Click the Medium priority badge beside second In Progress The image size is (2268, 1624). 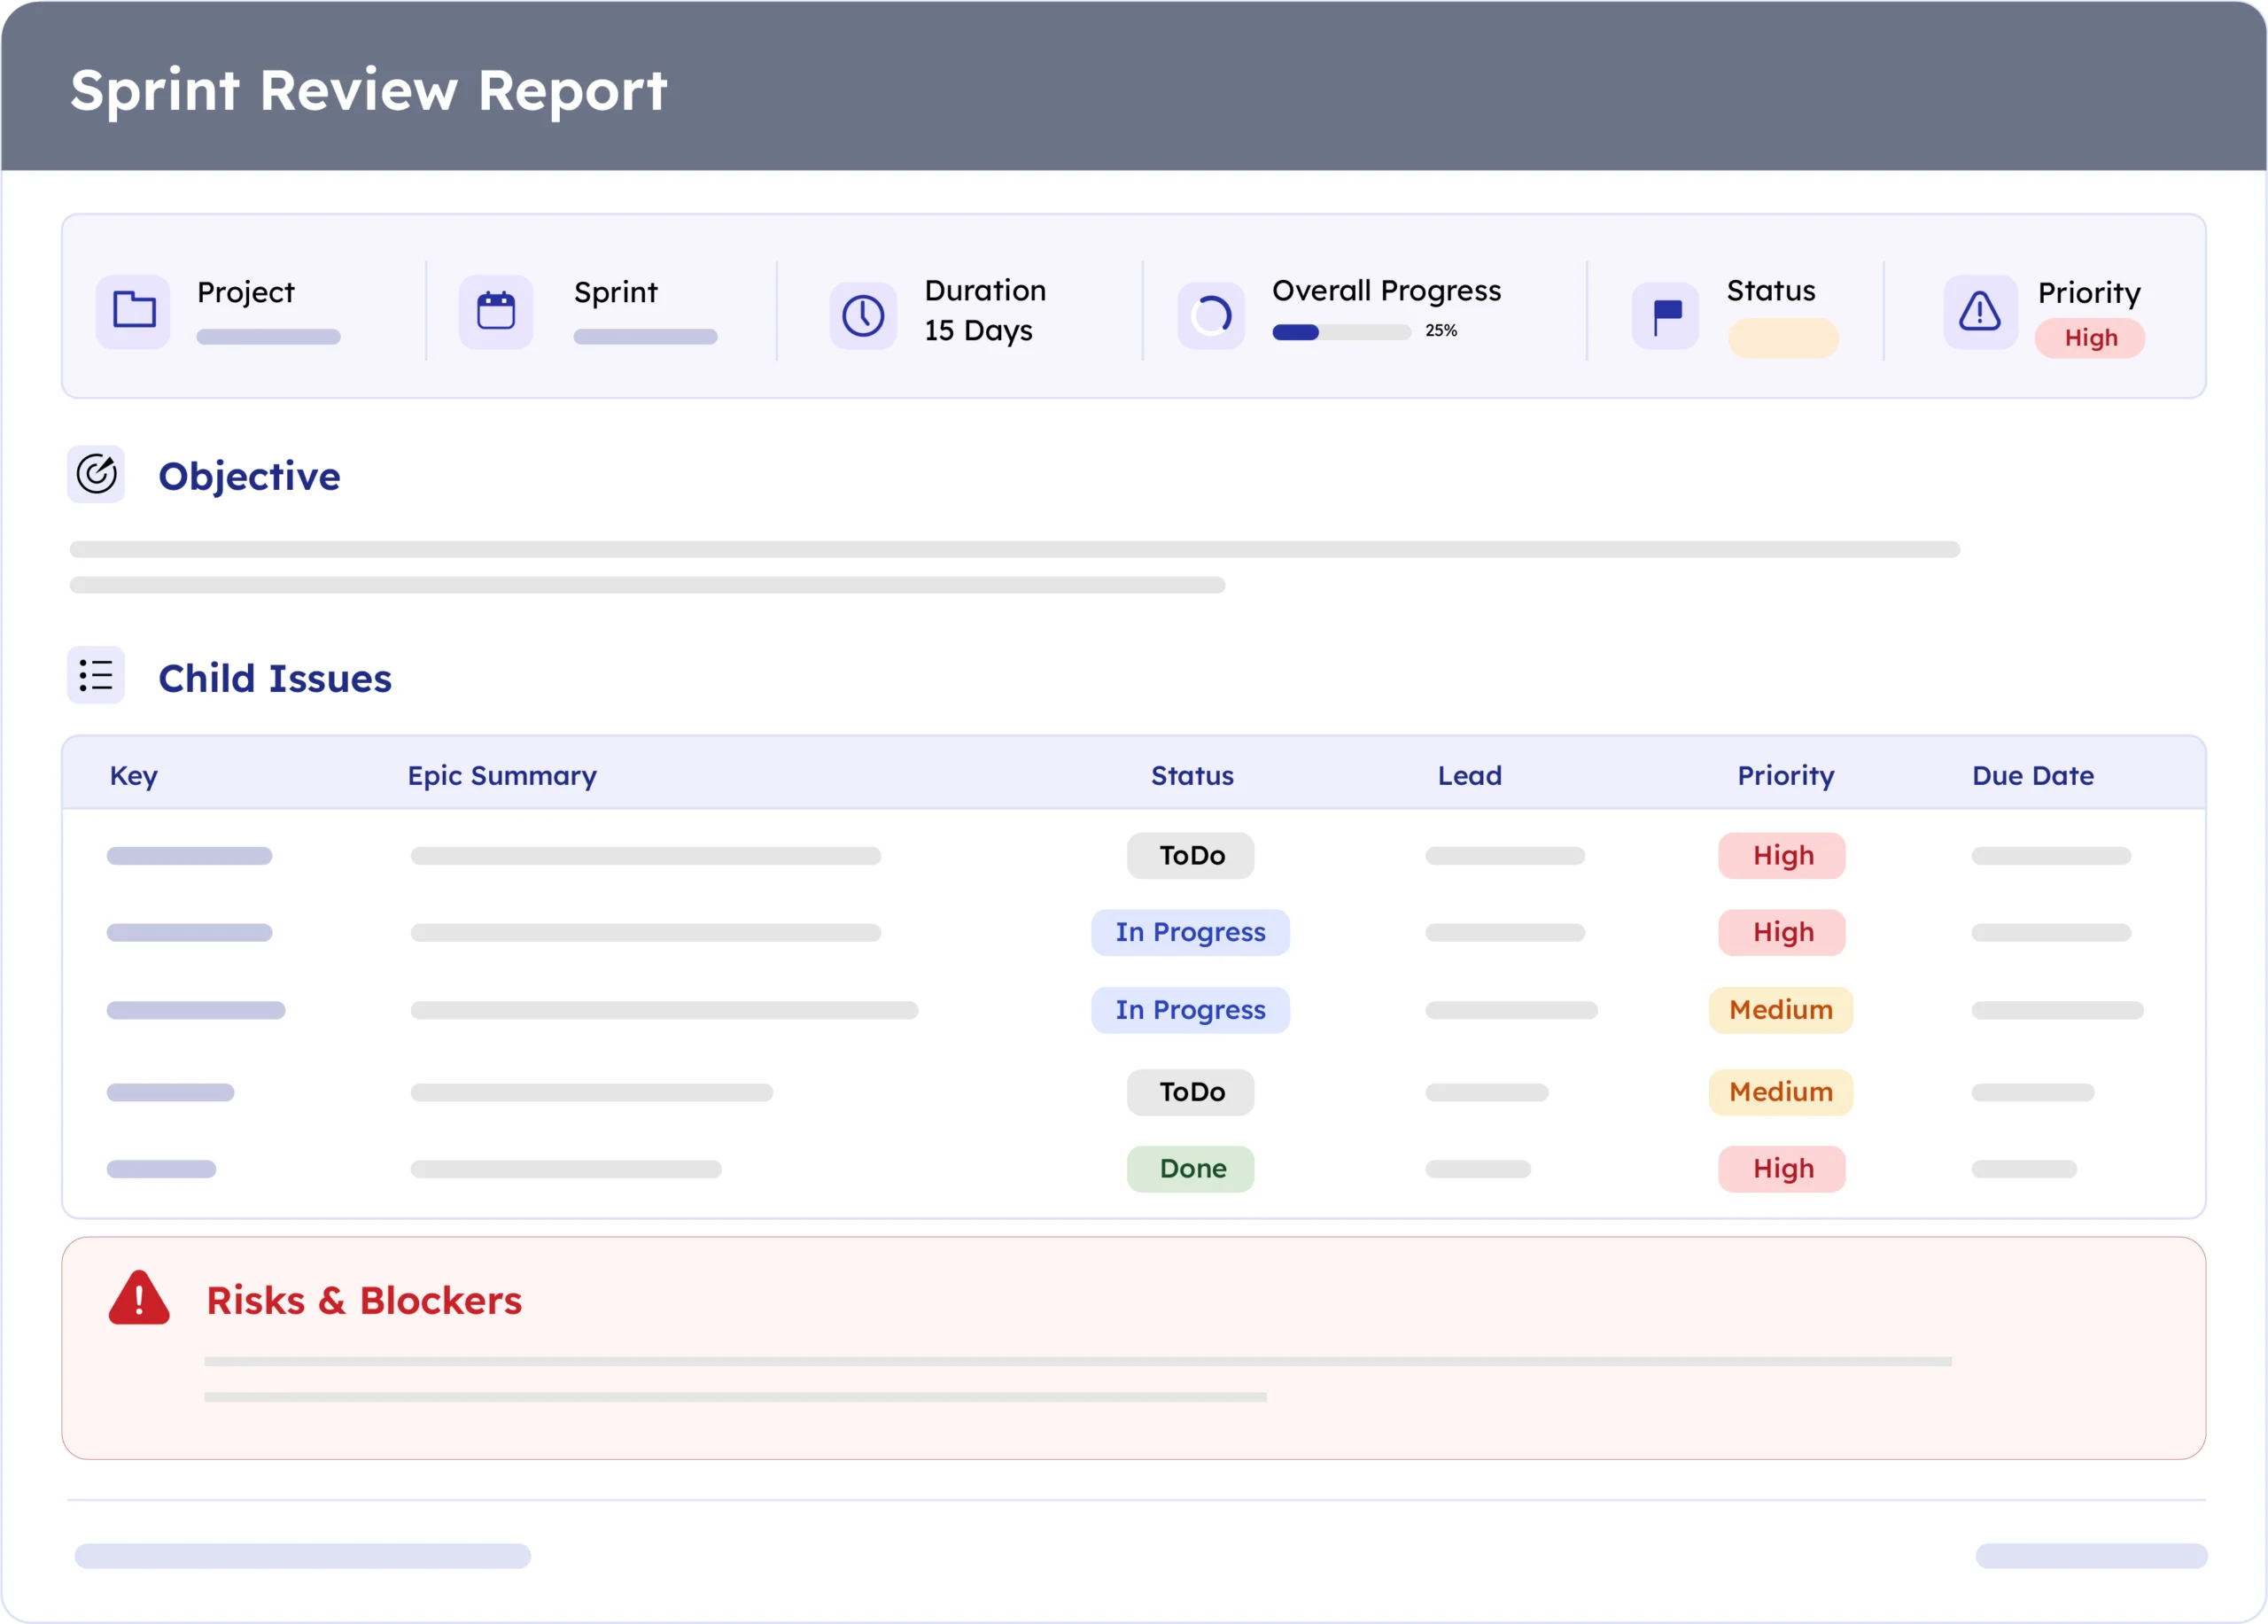1781,1010
